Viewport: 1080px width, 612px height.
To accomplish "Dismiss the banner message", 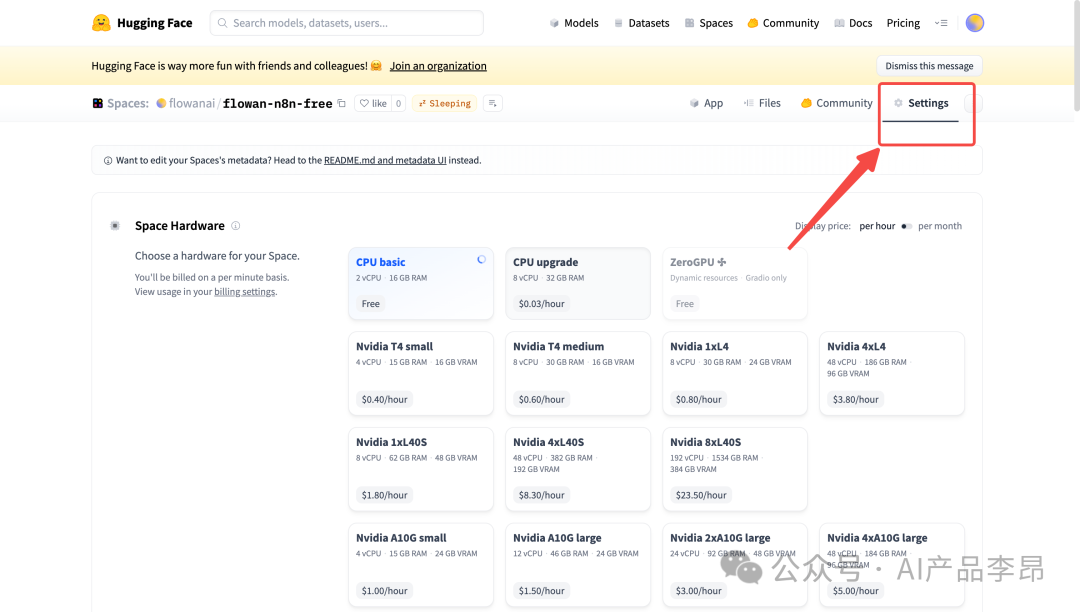I will click(929, 66).
